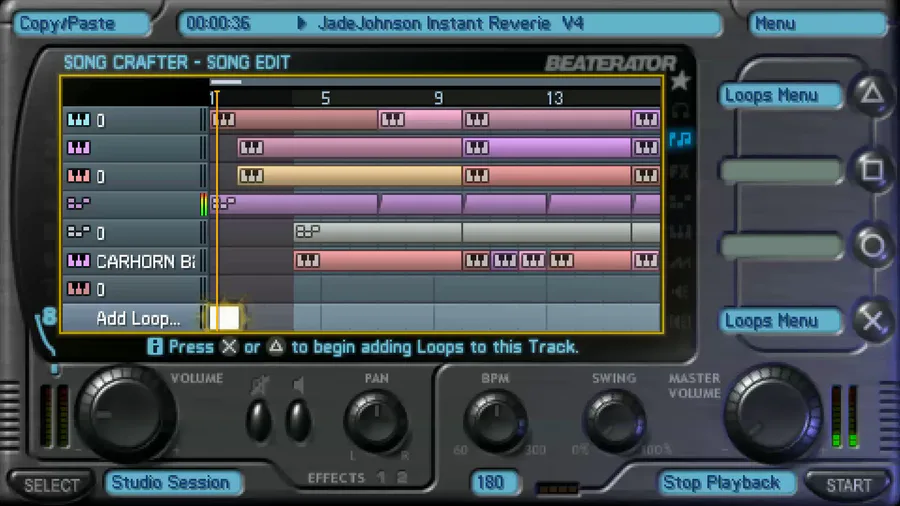This screenshot has height=506, width=900.
Task: Click the START button
Action: (x=848, y=485)
